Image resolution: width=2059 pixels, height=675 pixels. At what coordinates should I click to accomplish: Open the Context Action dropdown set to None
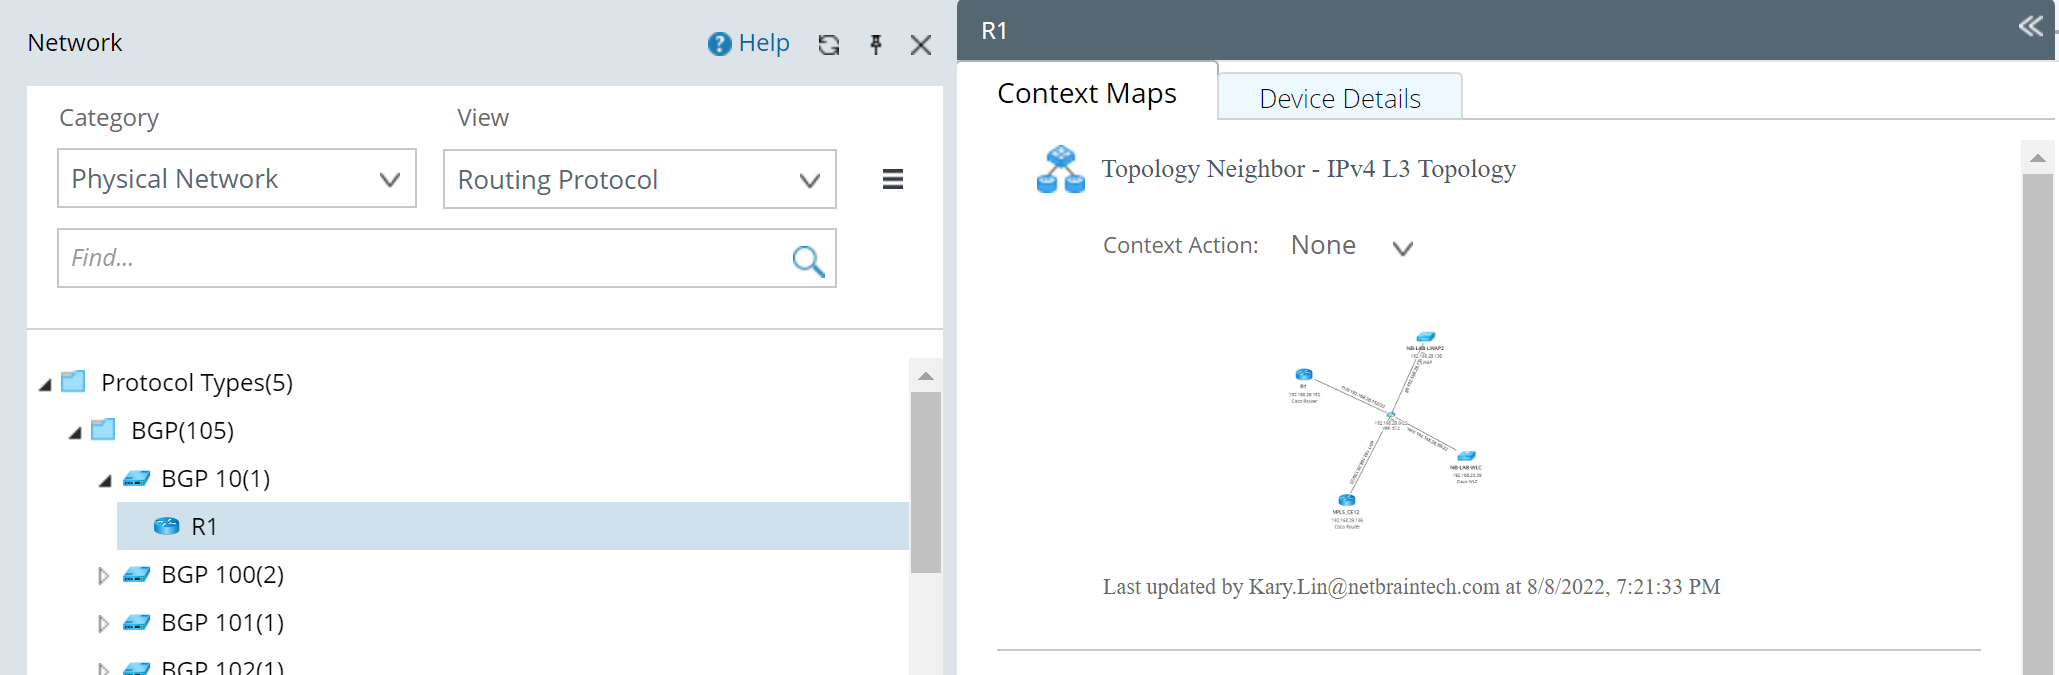pyautogui.click(x=1402, y=247)
